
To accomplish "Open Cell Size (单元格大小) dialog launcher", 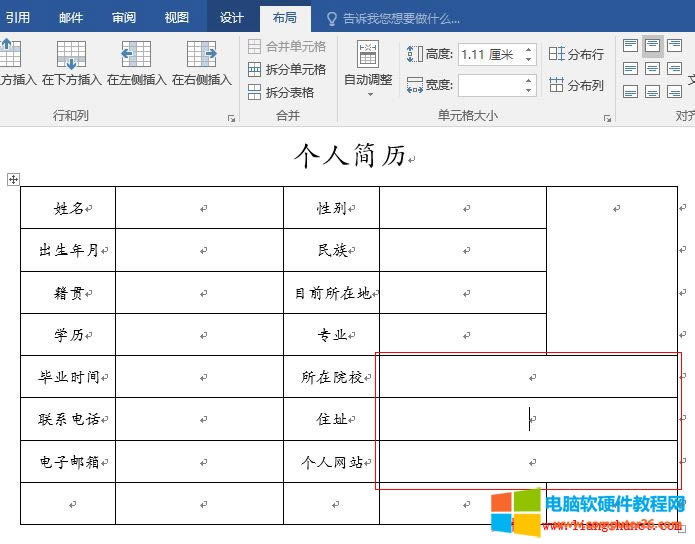I will point(607,118).
